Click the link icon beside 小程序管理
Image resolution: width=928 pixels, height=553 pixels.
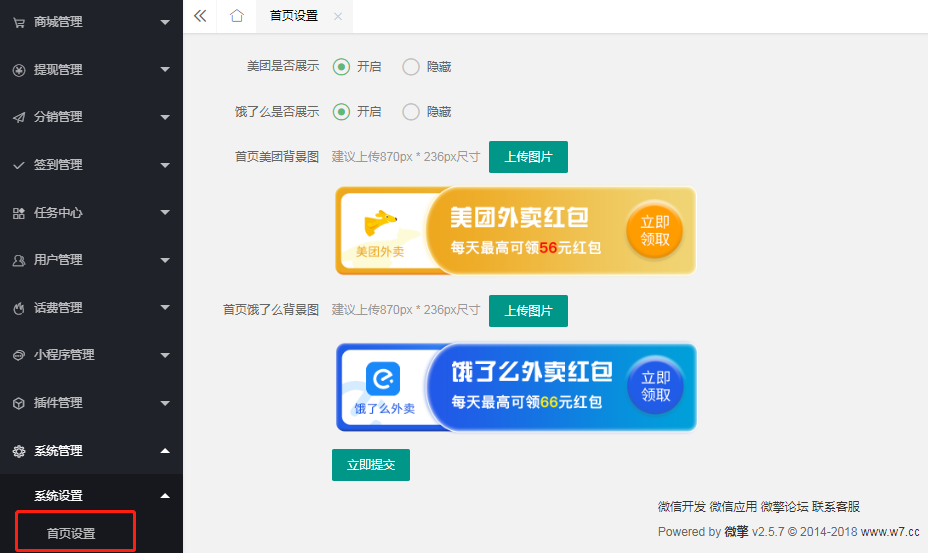tap(19, 355)
